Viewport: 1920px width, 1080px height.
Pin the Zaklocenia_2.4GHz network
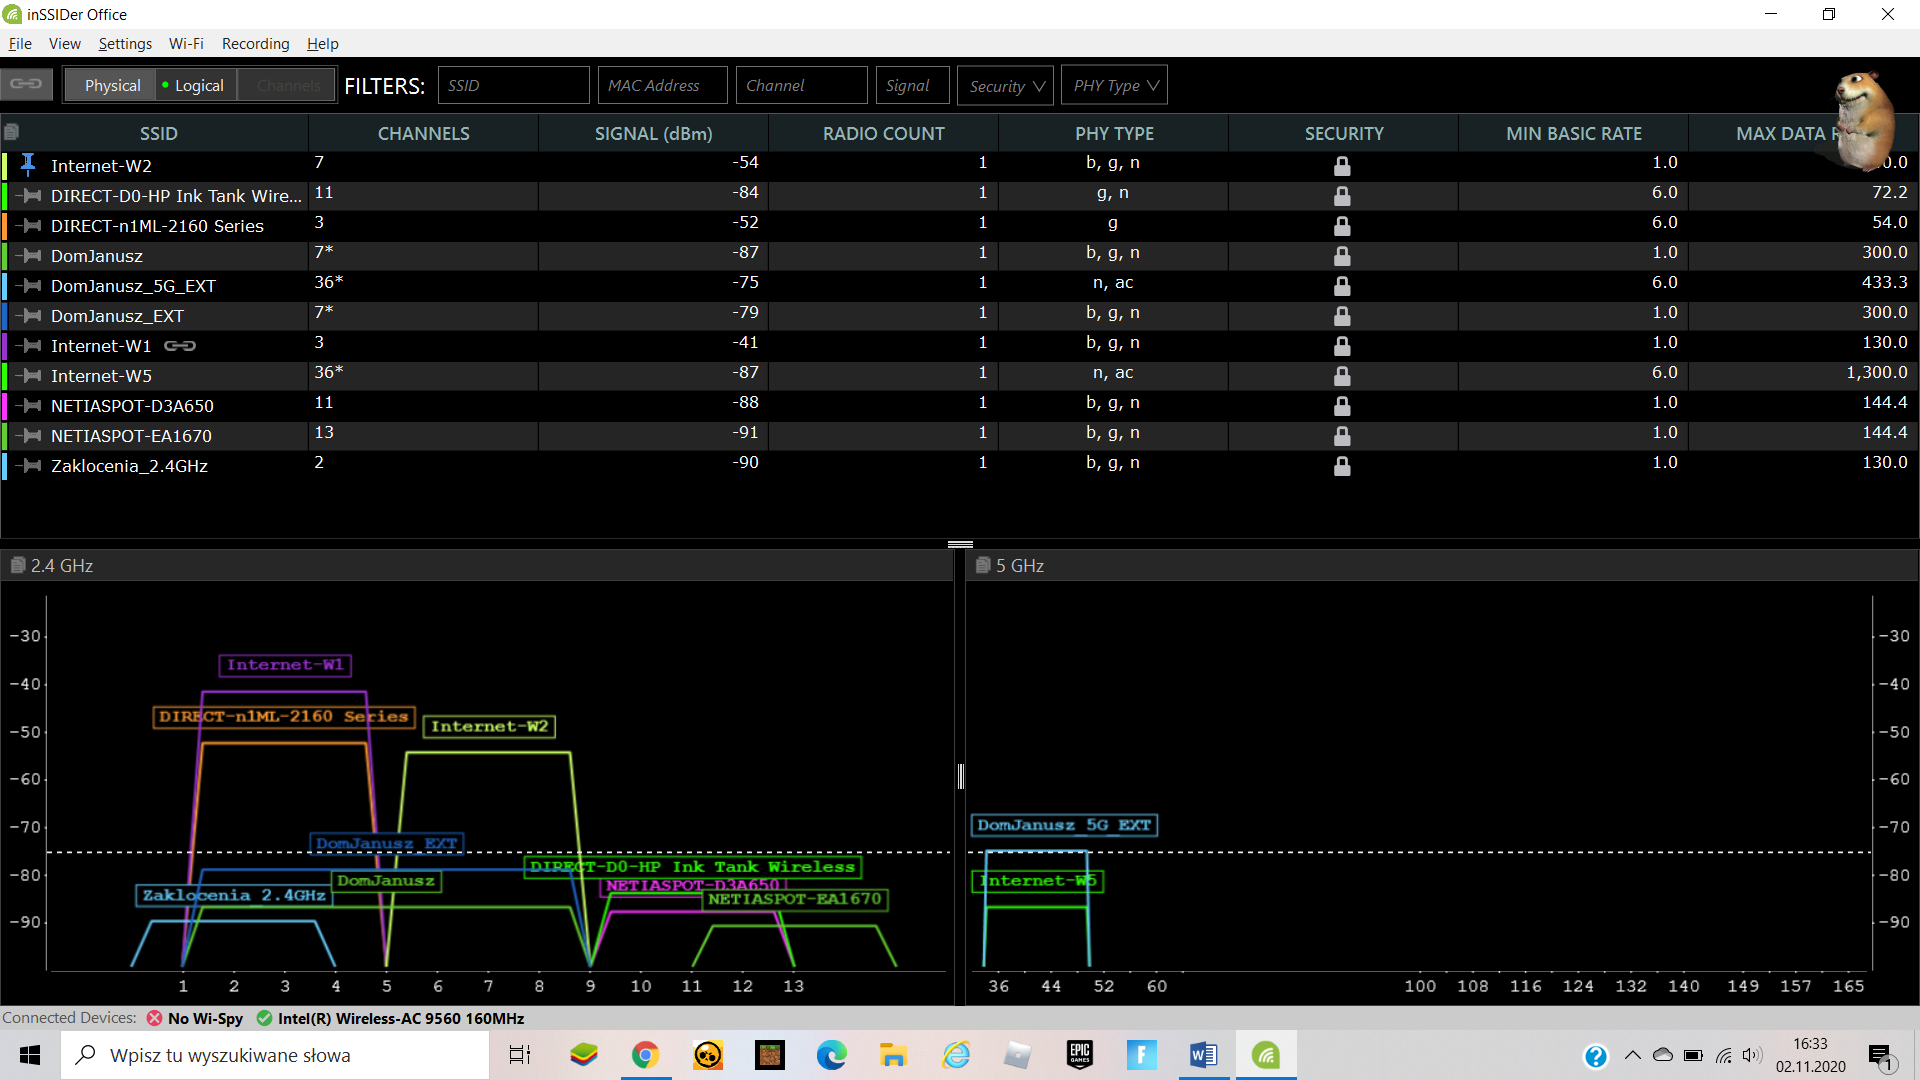[x=31, y=466]
